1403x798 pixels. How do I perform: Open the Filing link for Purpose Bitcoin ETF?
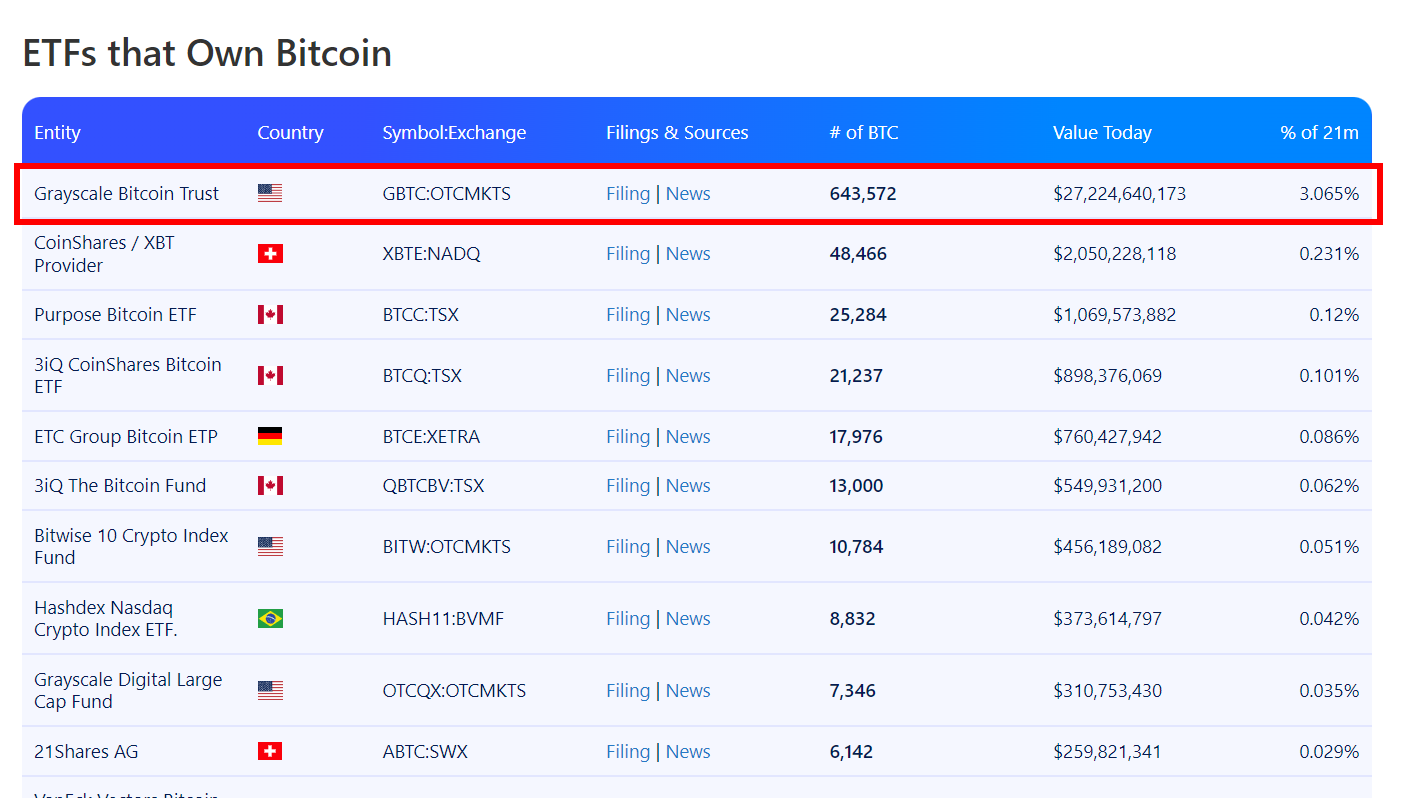point(628,315)
